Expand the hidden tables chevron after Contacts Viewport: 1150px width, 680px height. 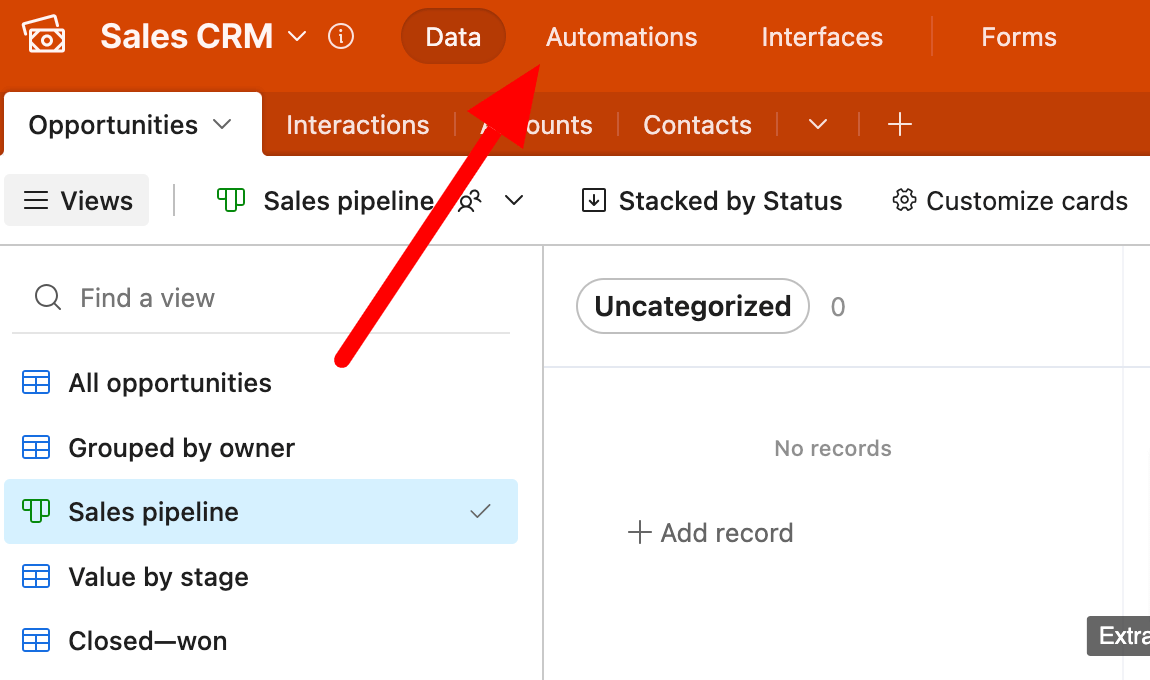click(x=818, y=125)
